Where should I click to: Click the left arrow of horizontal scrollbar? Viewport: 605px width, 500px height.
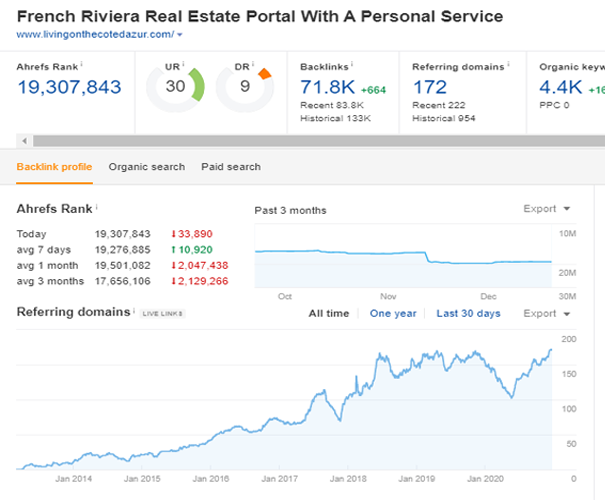24,141
